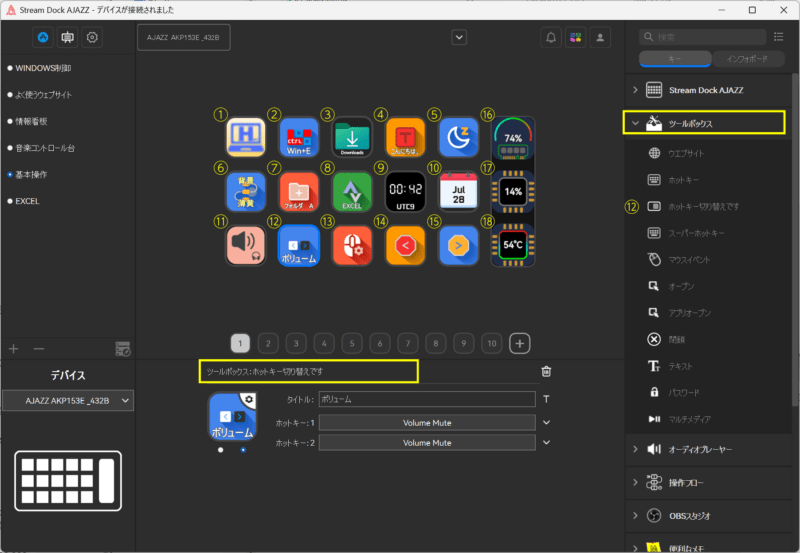Click the ホットキー:2 Volume Mute field
The image size is (800, 553).
pyautogui.click(x=427, y=442)
